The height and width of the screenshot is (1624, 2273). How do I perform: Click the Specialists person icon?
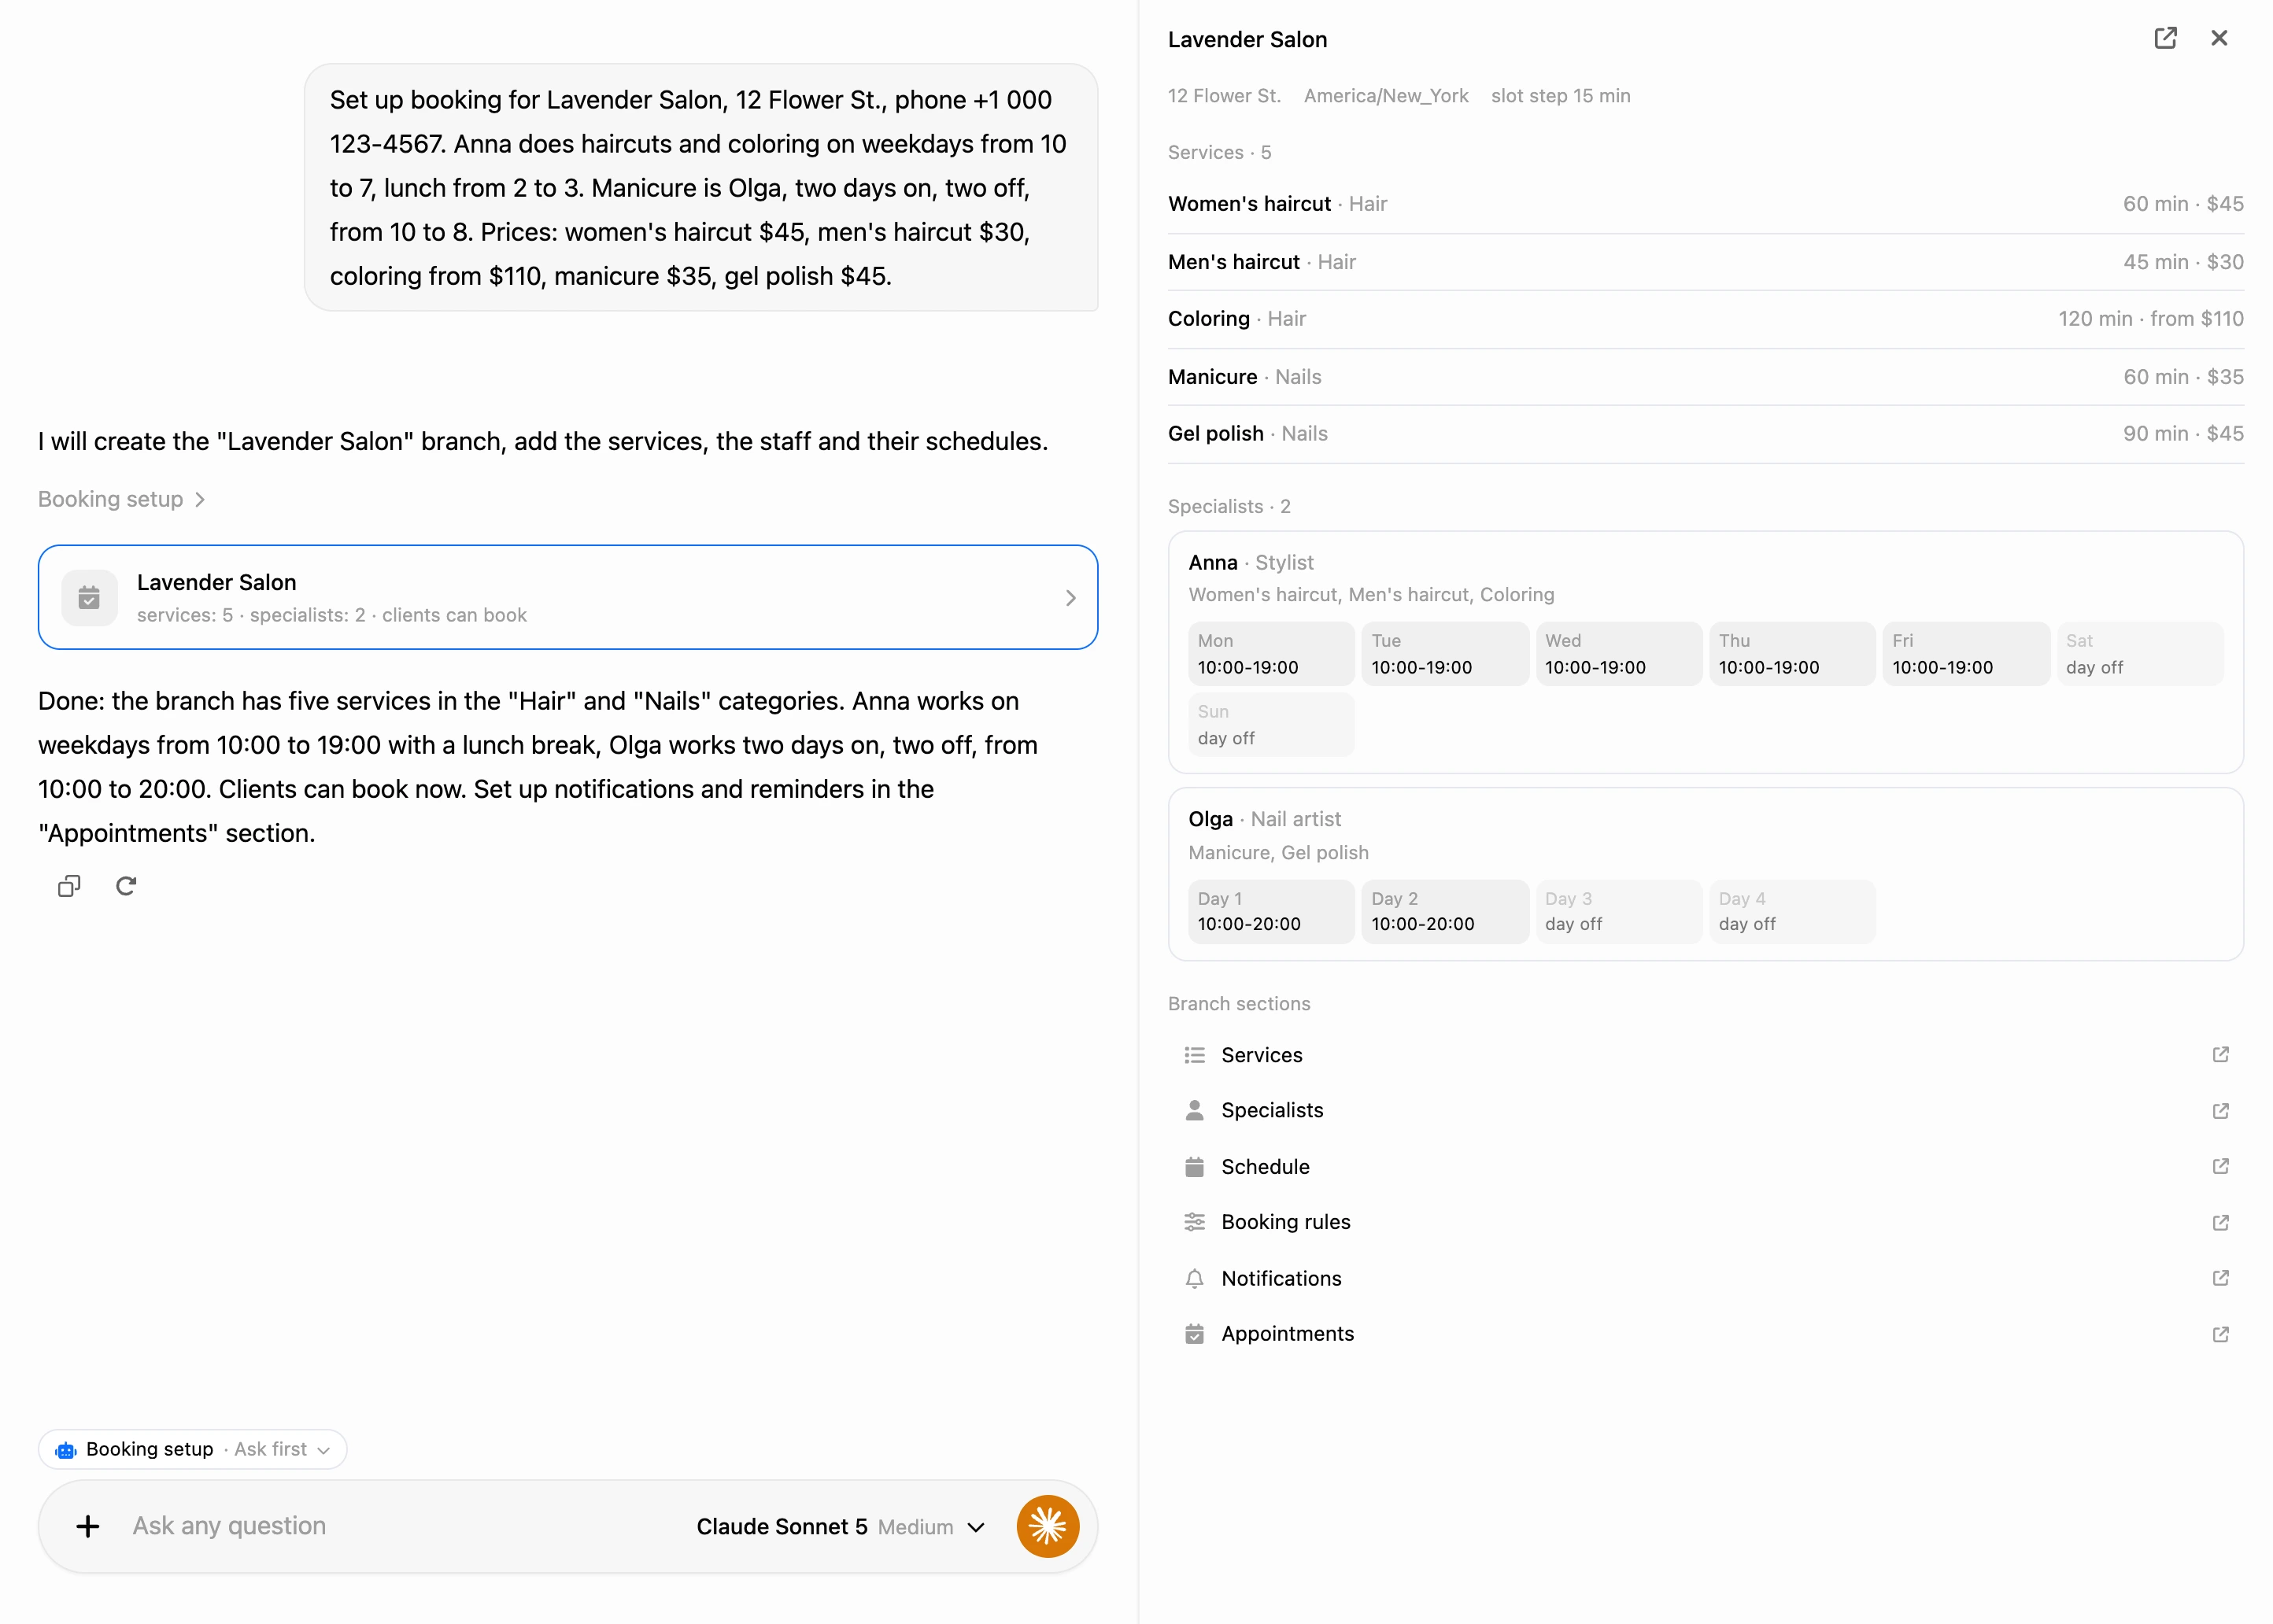(1194, 1111)
